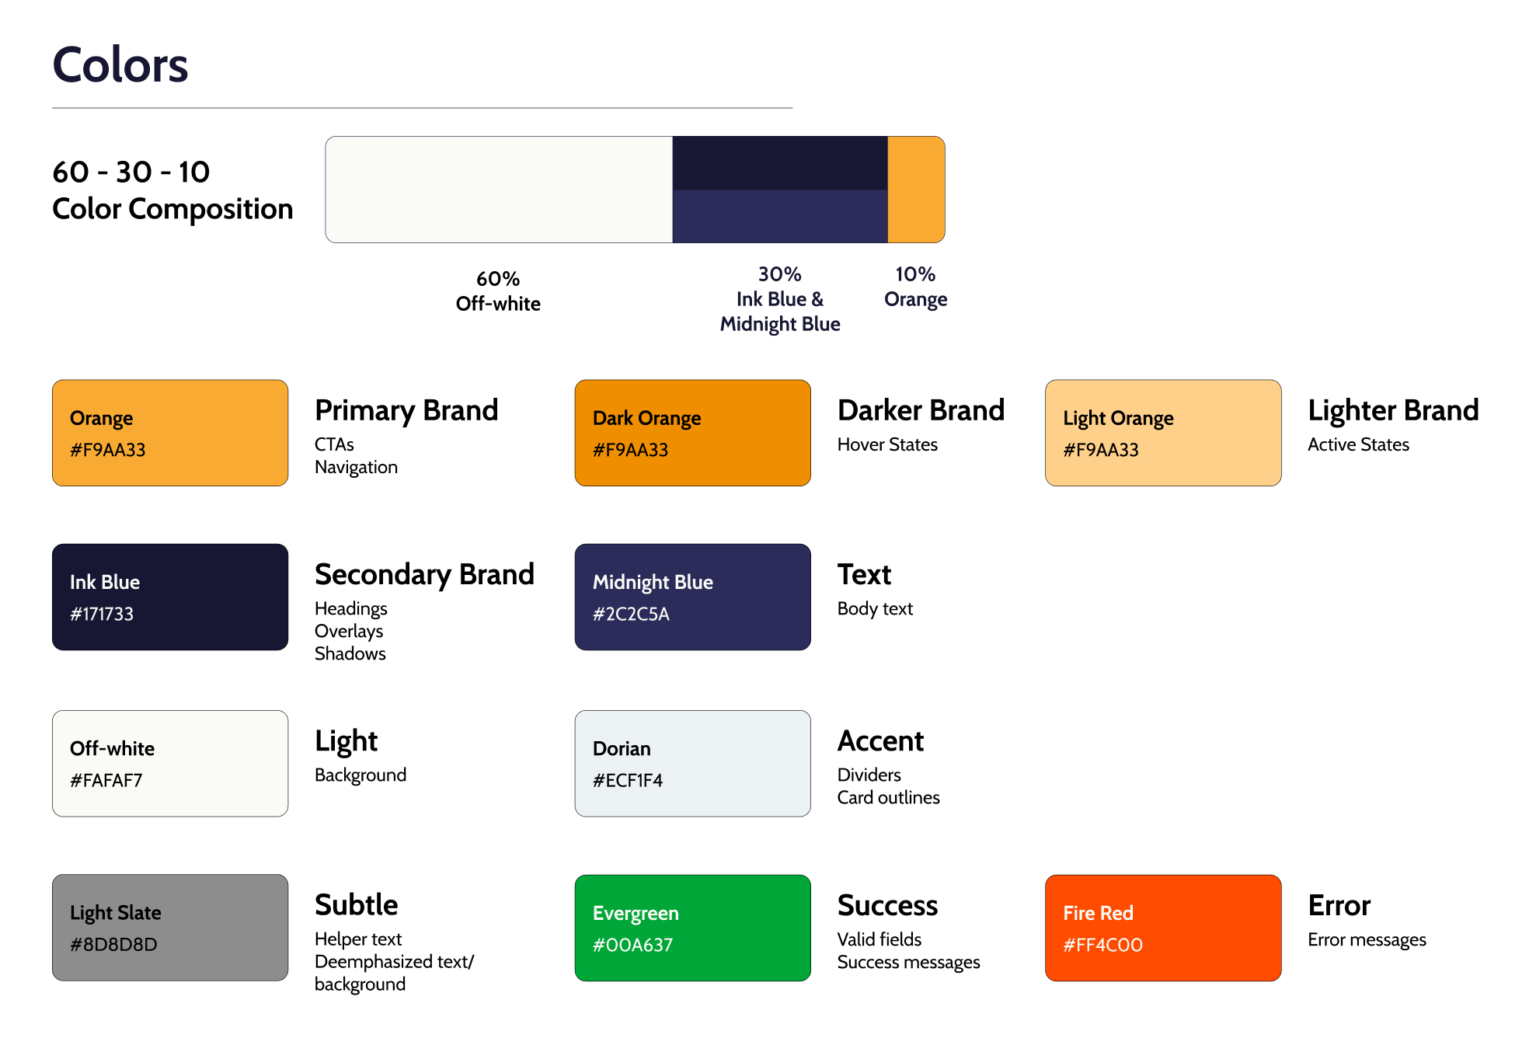Click the "Lighter Brand" heading
The width and height of the screenshot is (1536, 1038).
pyautogui.click(x=1393, y=410)
